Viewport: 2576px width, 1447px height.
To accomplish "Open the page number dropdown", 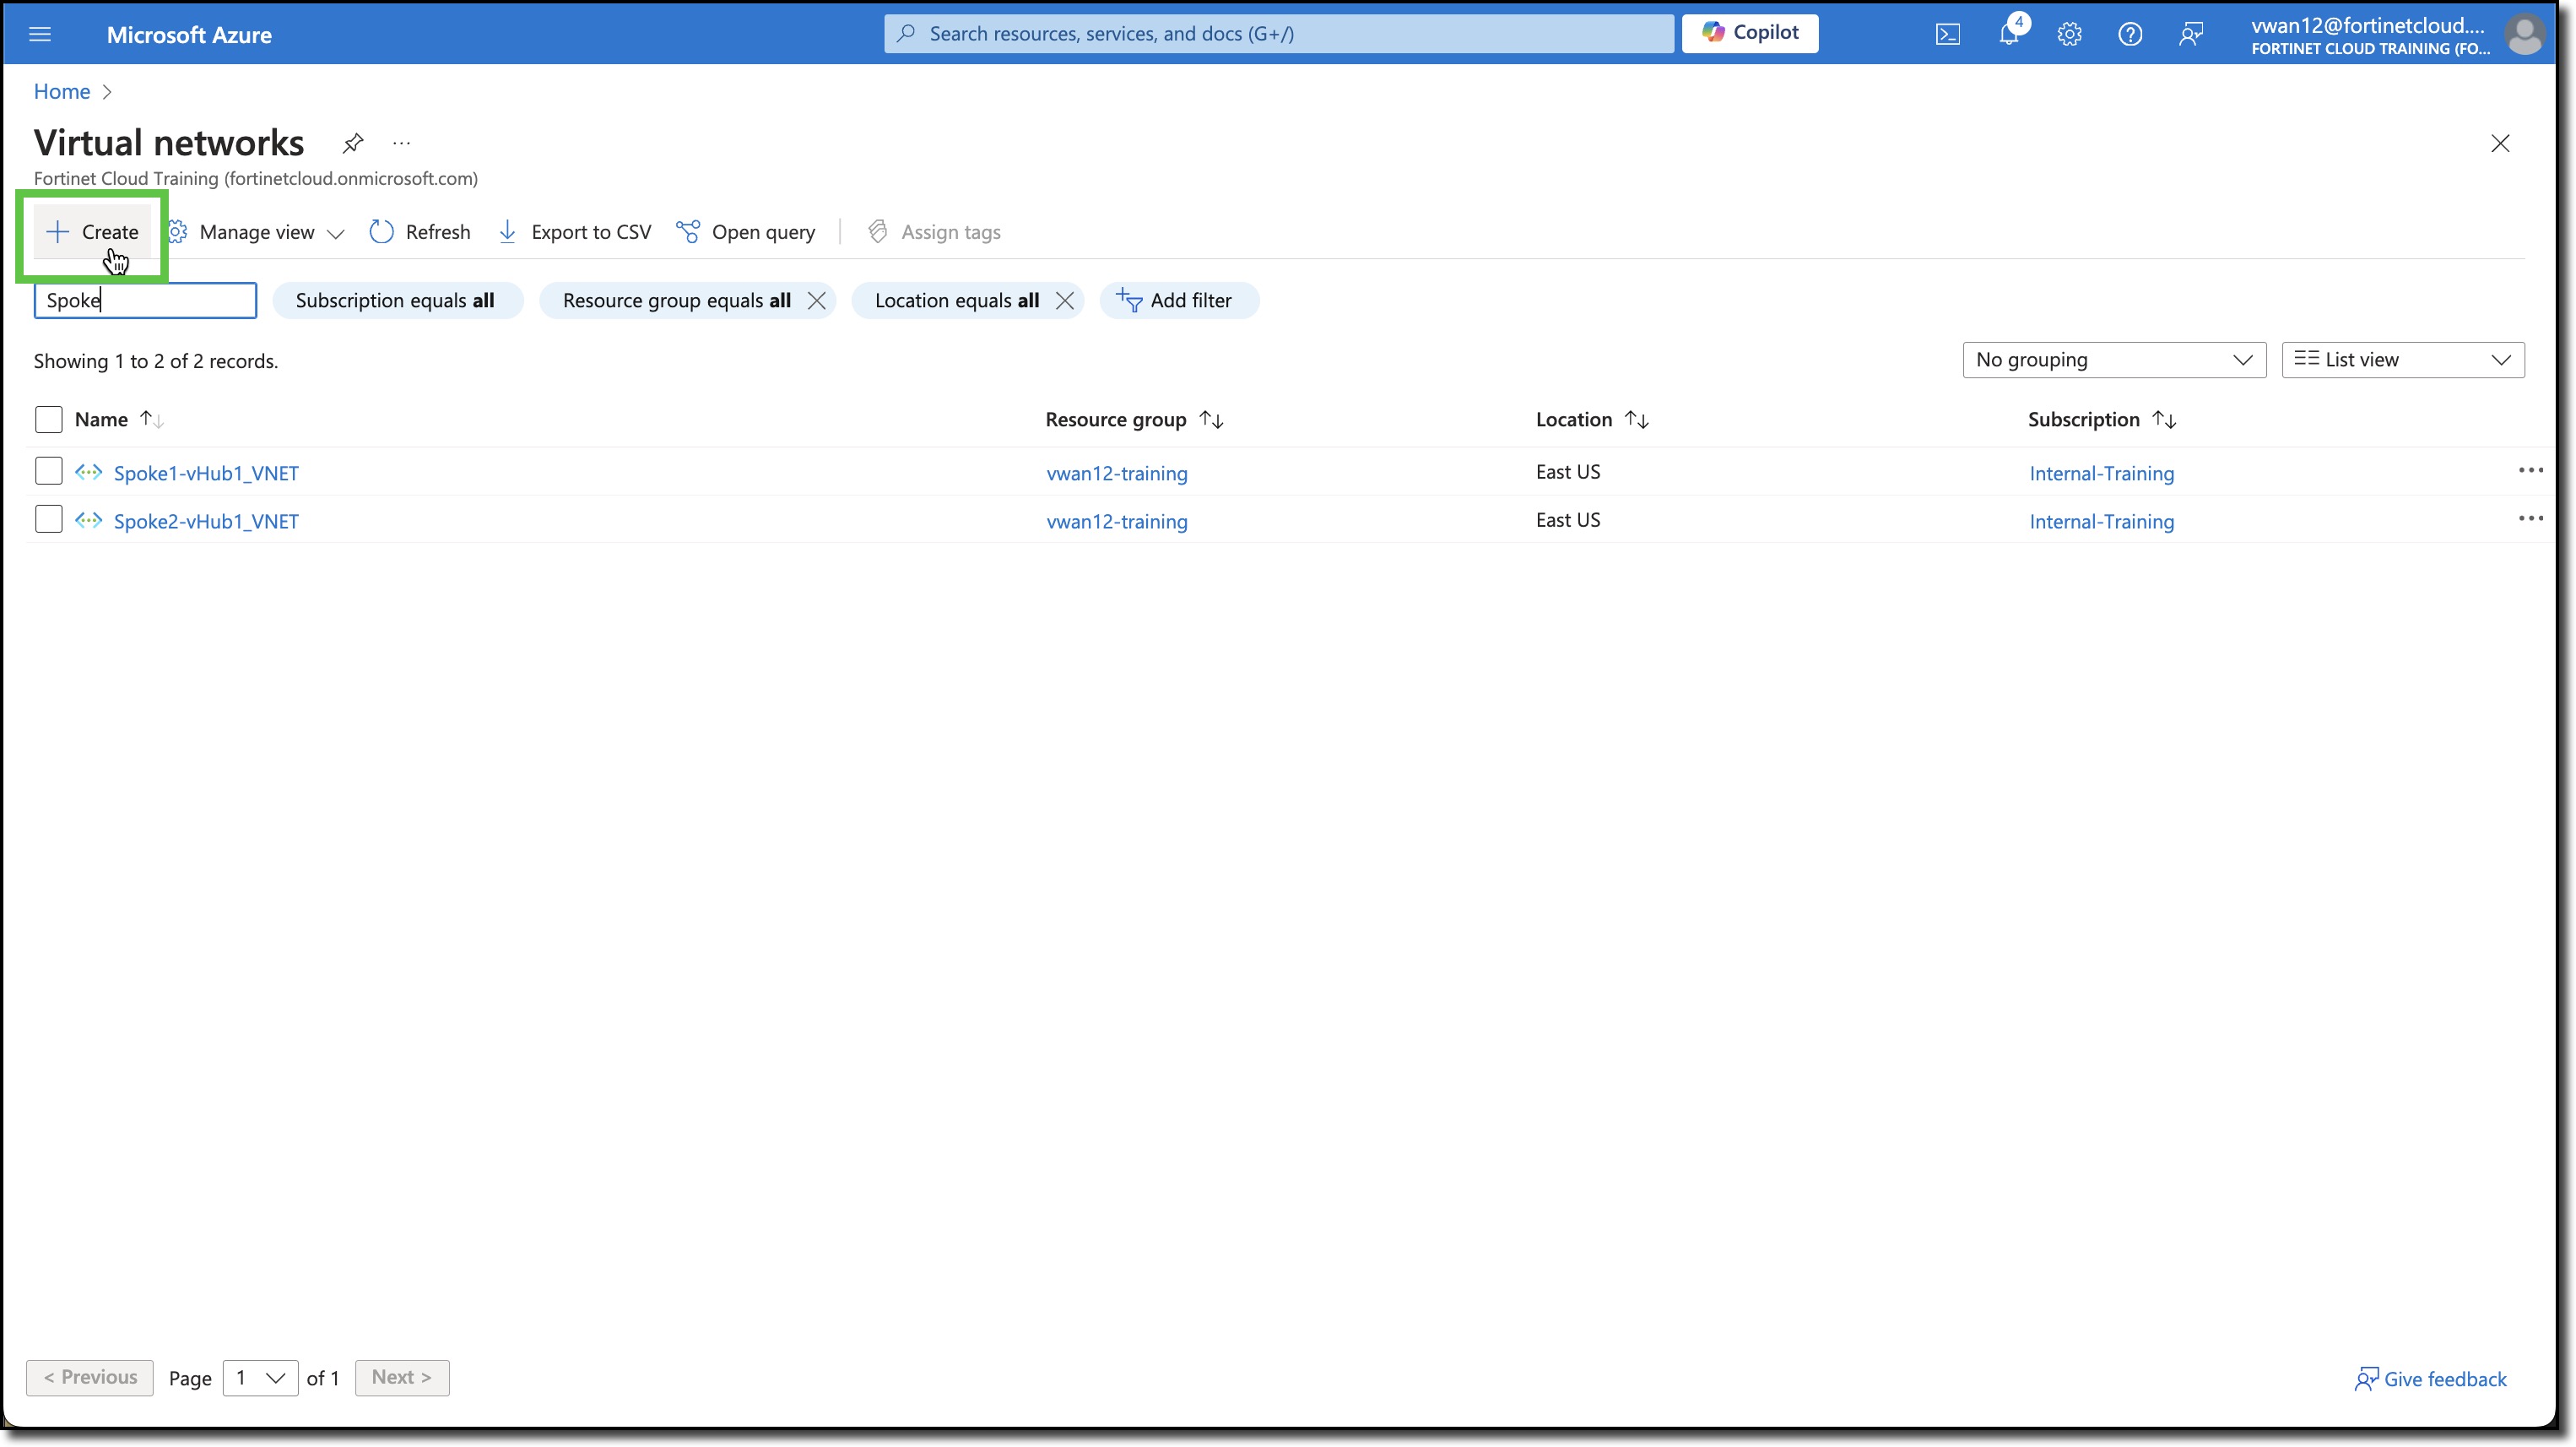I will click(x=260, y=1378).
